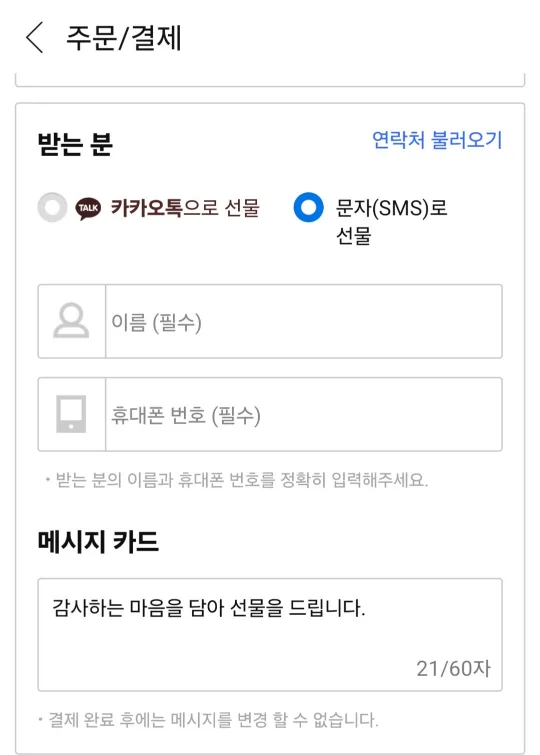Click the 카카오톡으로 선물 label text
This screenshot has width=540, height=755.
(x=185, y=208)
